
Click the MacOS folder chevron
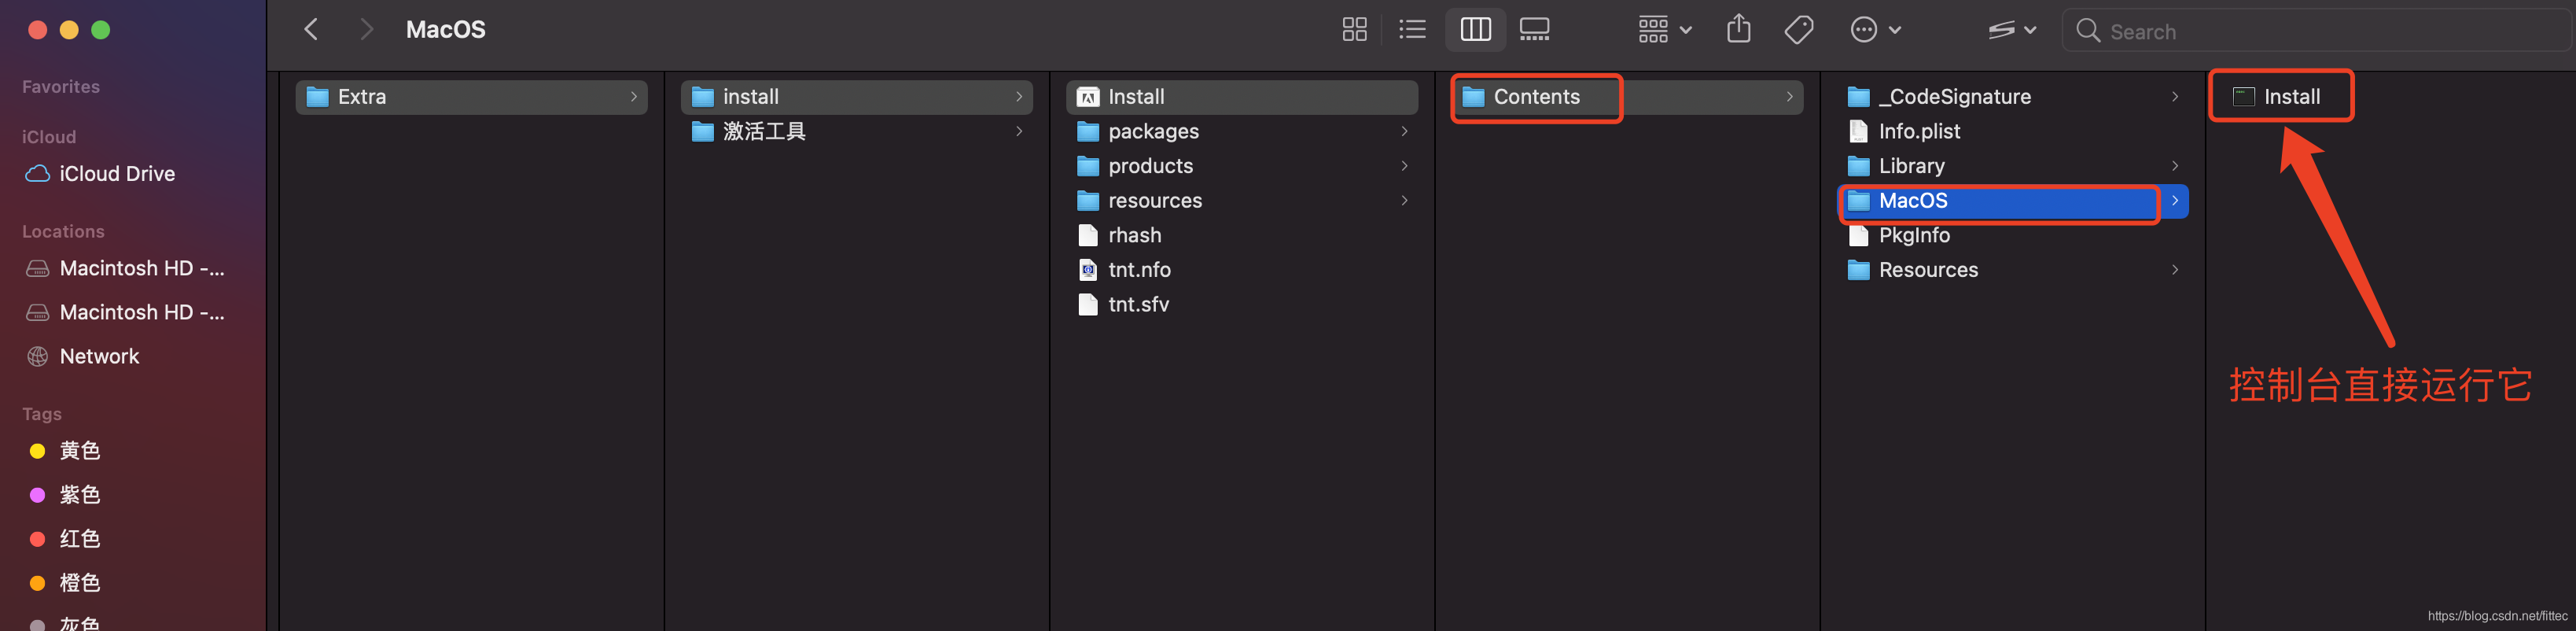coord(2174,201)
